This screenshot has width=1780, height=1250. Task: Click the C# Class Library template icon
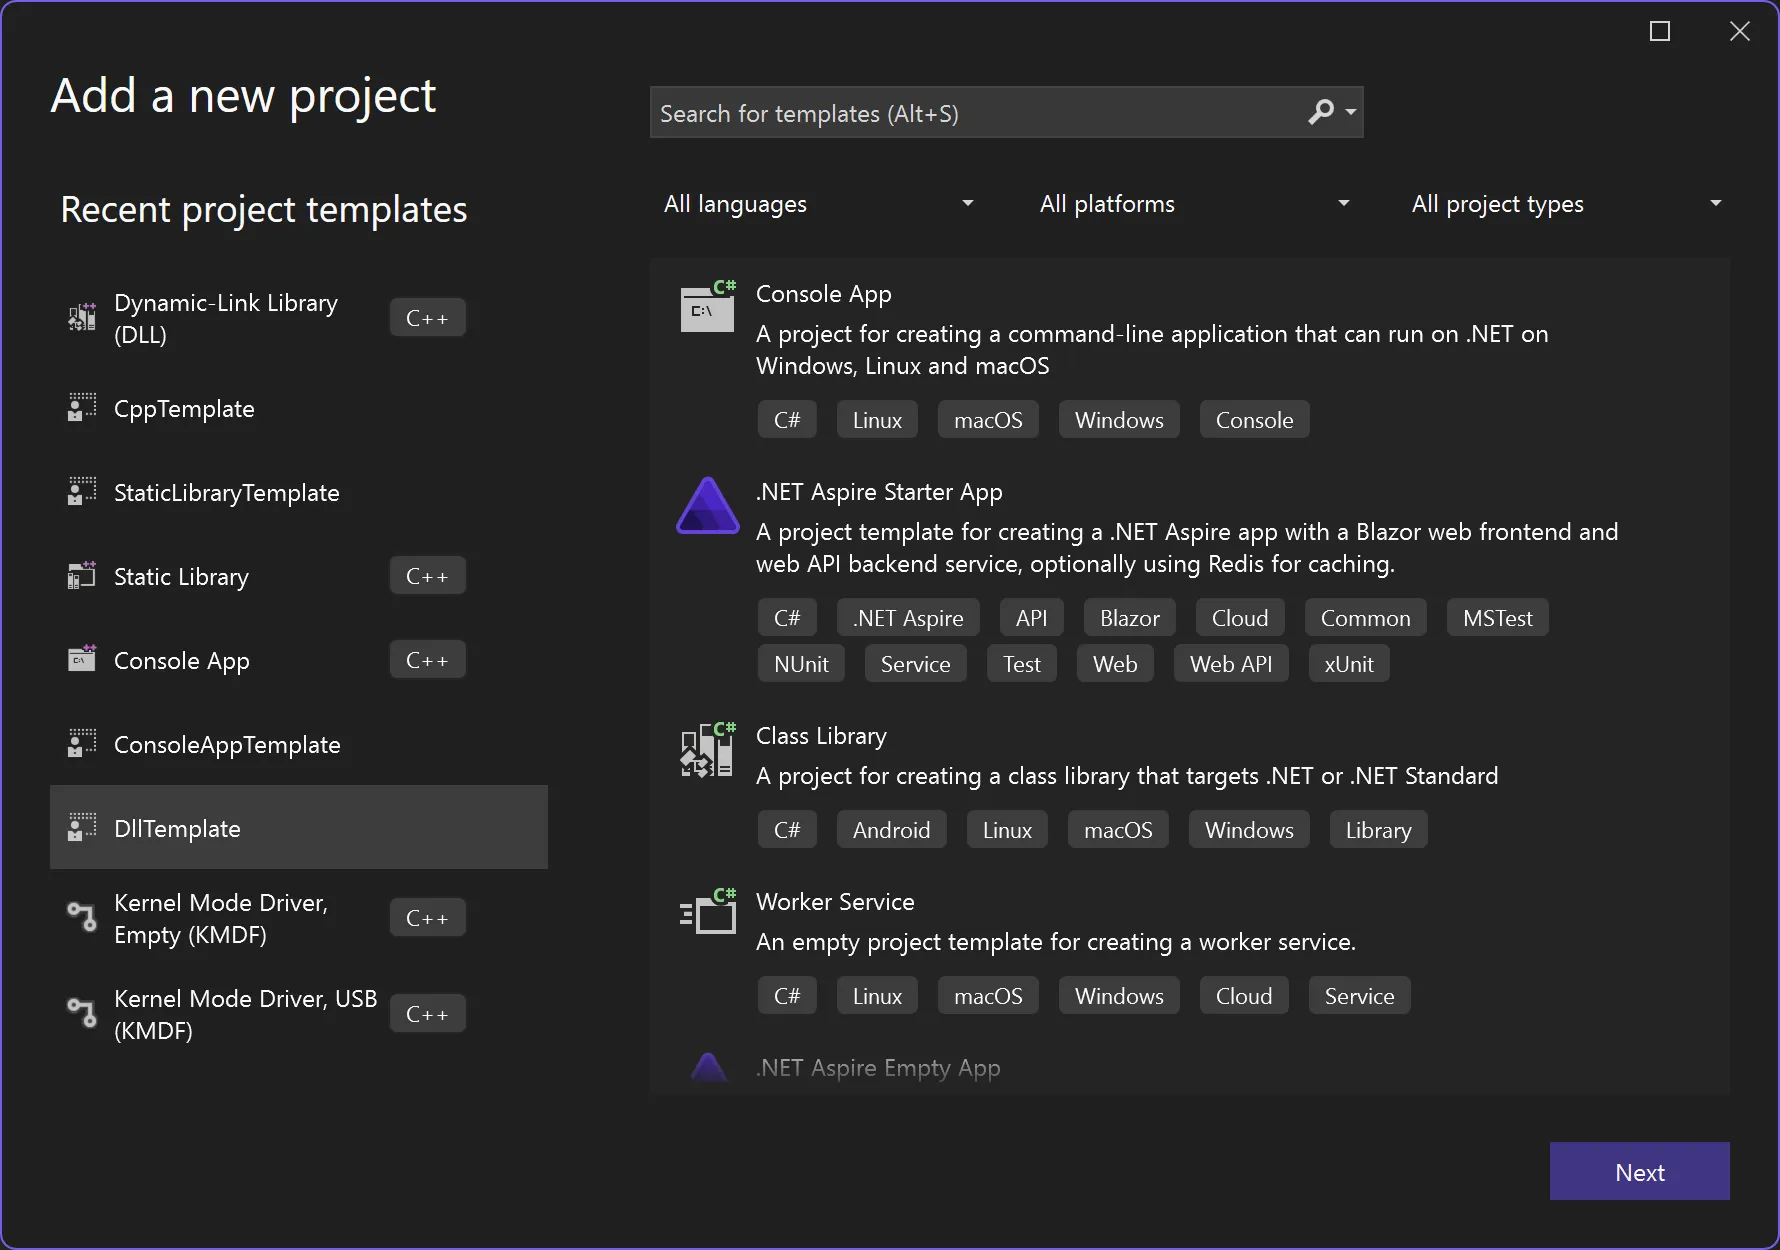pyautogui.click(x=708, y=750)
